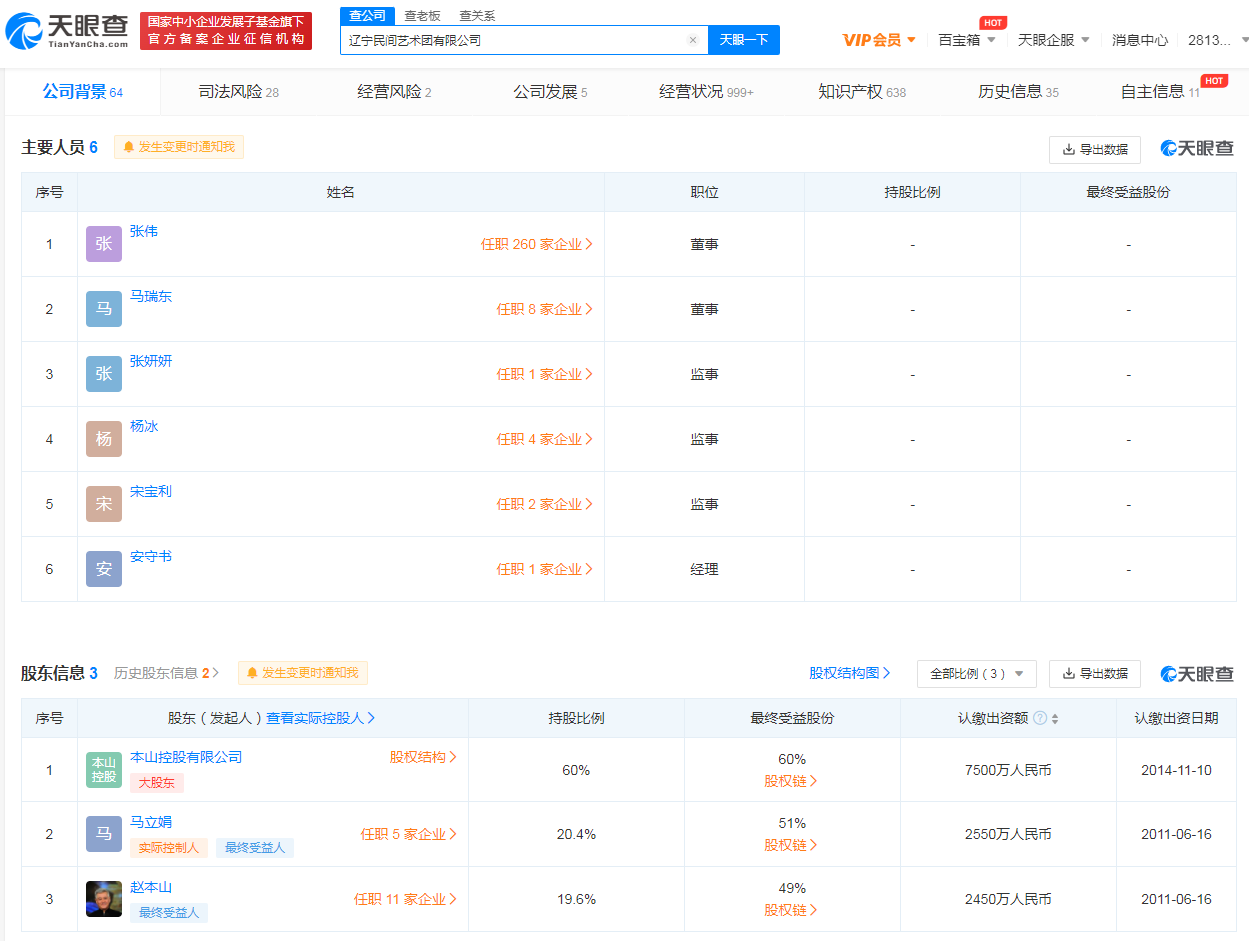Image resolution: width=1249 pixels, height=941 pixels.
Task: Expand 马立娟's 任职 5 家企业 link
Action: pos(409,834)
